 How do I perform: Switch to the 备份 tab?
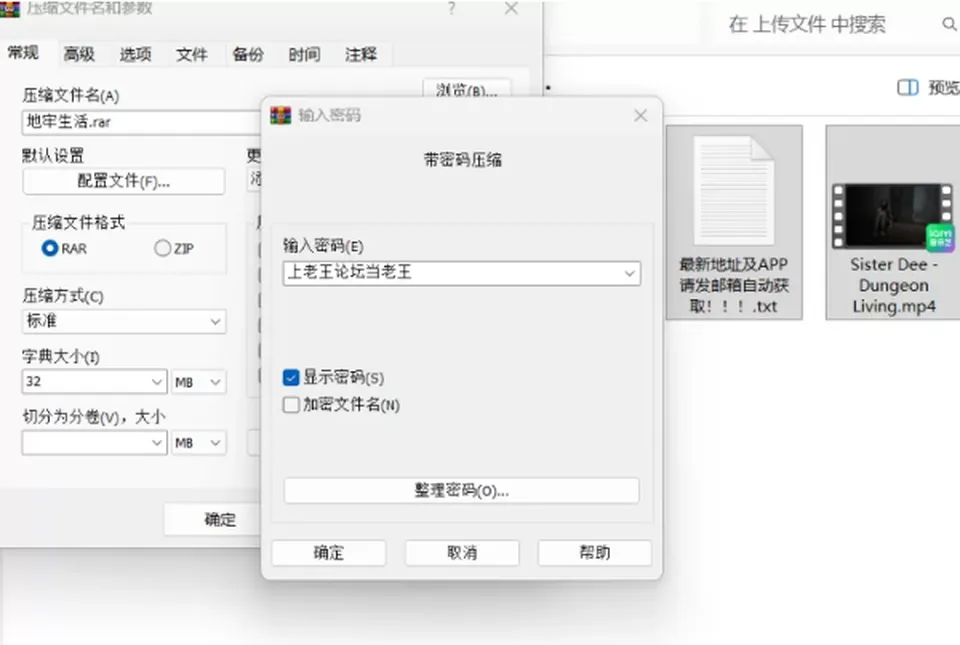pyautogui.click(x=248, y=54)
